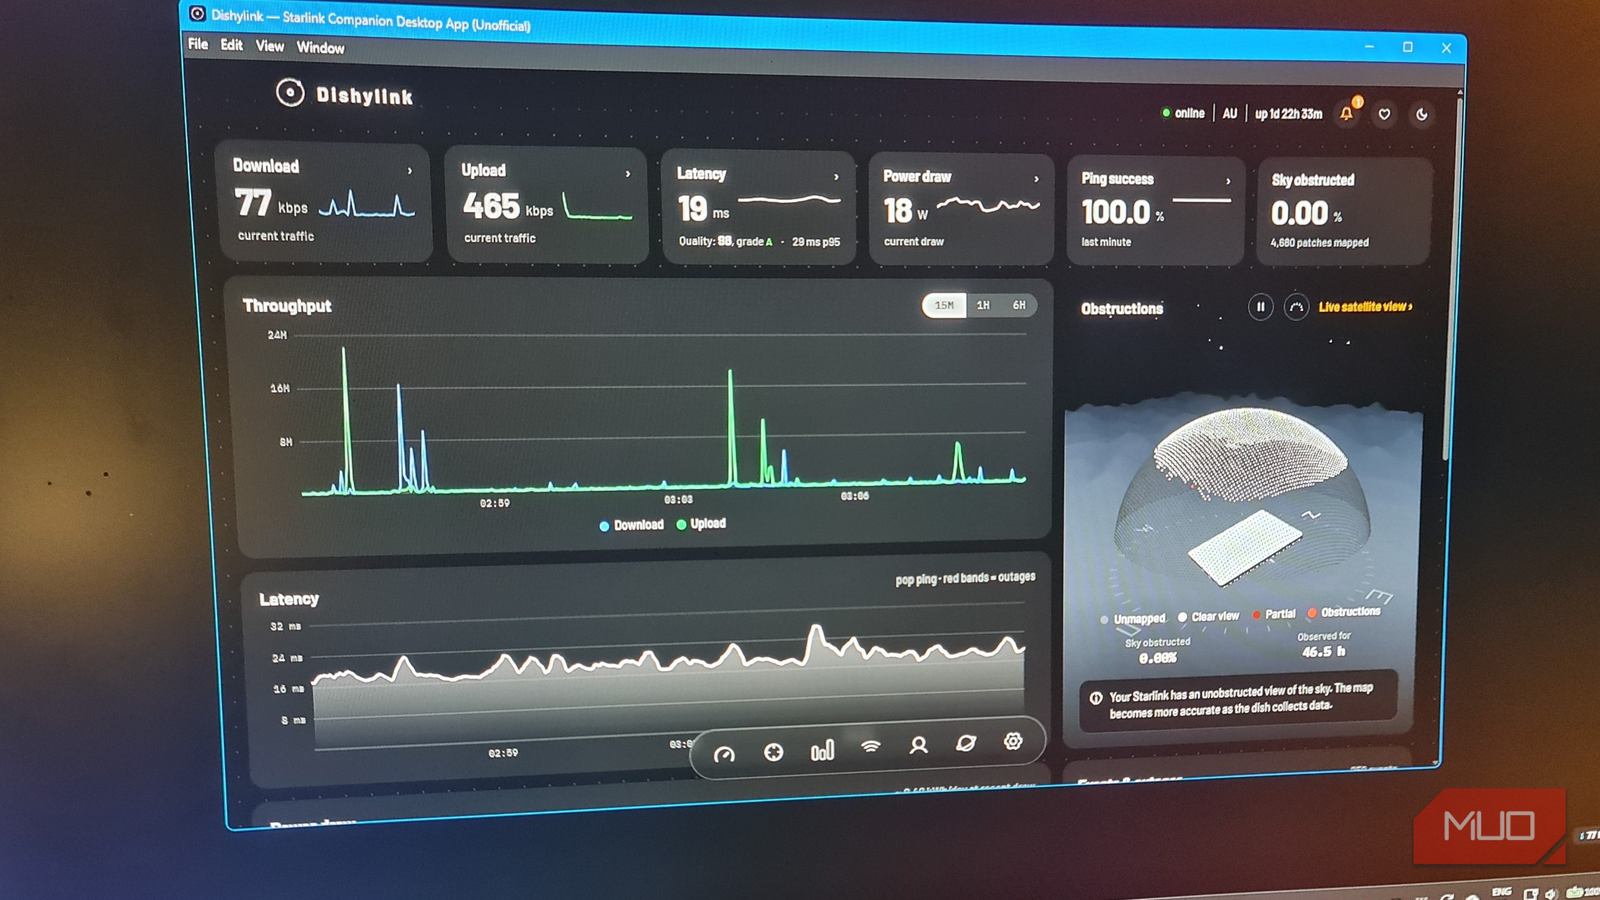Switch throughput chart to 6H range
Viewport: 1600px width, 900px height.
click(x=1019, y=305)
